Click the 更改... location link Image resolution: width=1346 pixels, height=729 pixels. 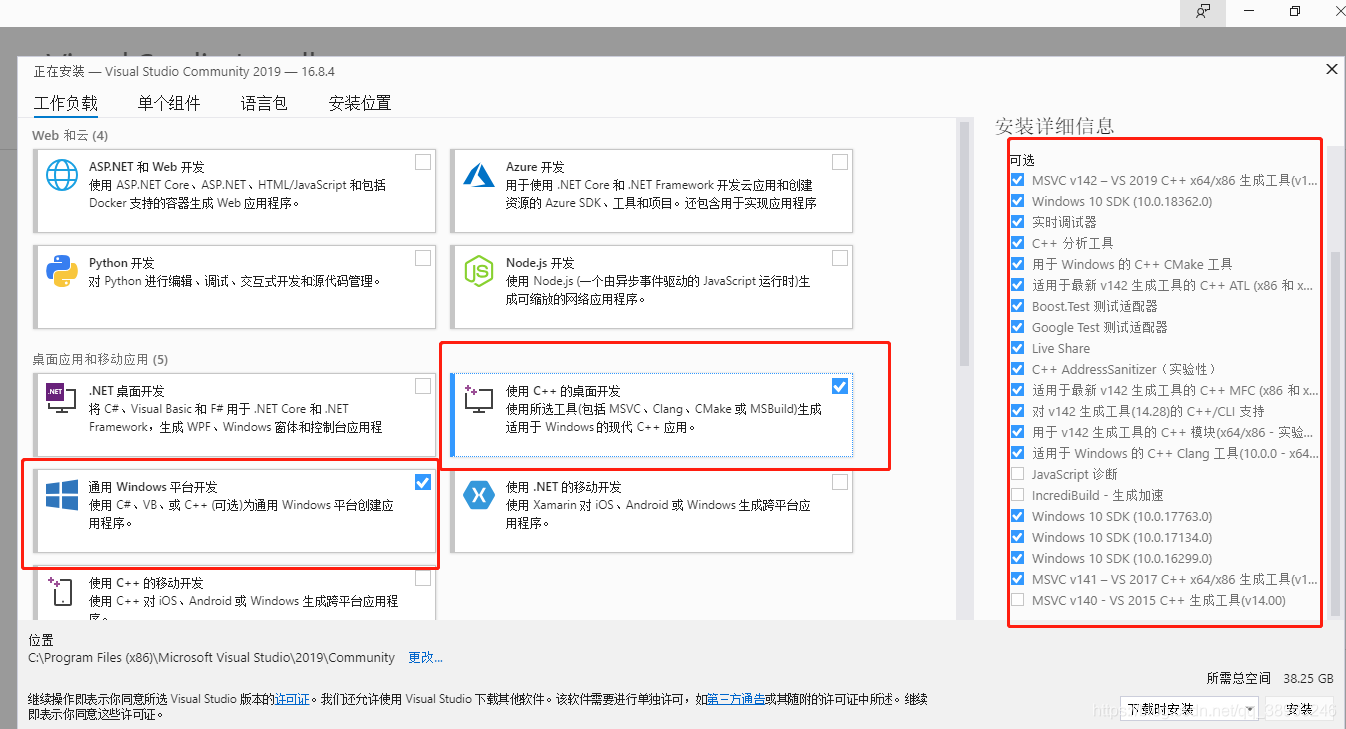tap(425, 657)
